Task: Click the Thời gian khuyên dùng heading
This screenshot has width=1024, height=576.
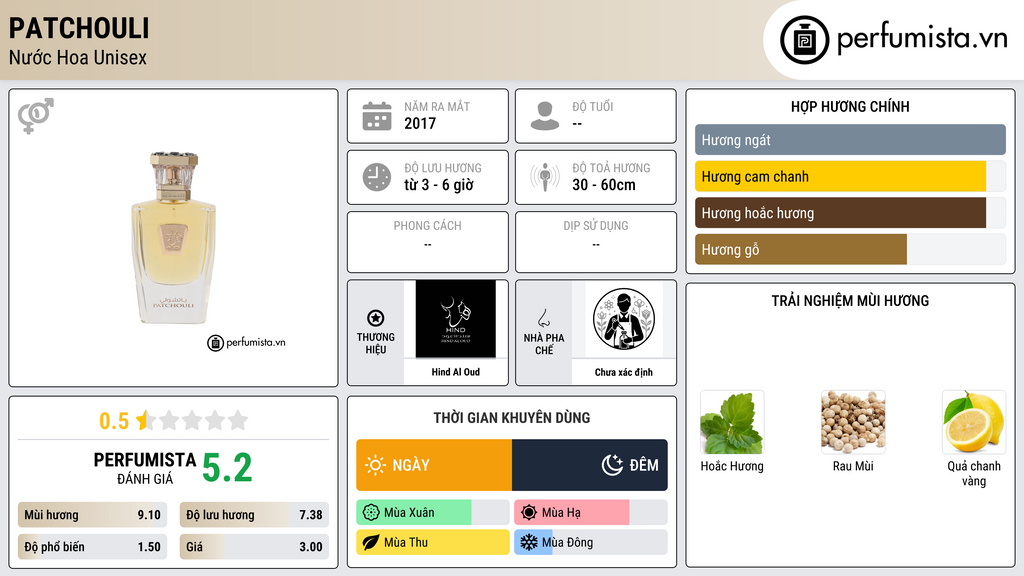Action: coord(512,418)
